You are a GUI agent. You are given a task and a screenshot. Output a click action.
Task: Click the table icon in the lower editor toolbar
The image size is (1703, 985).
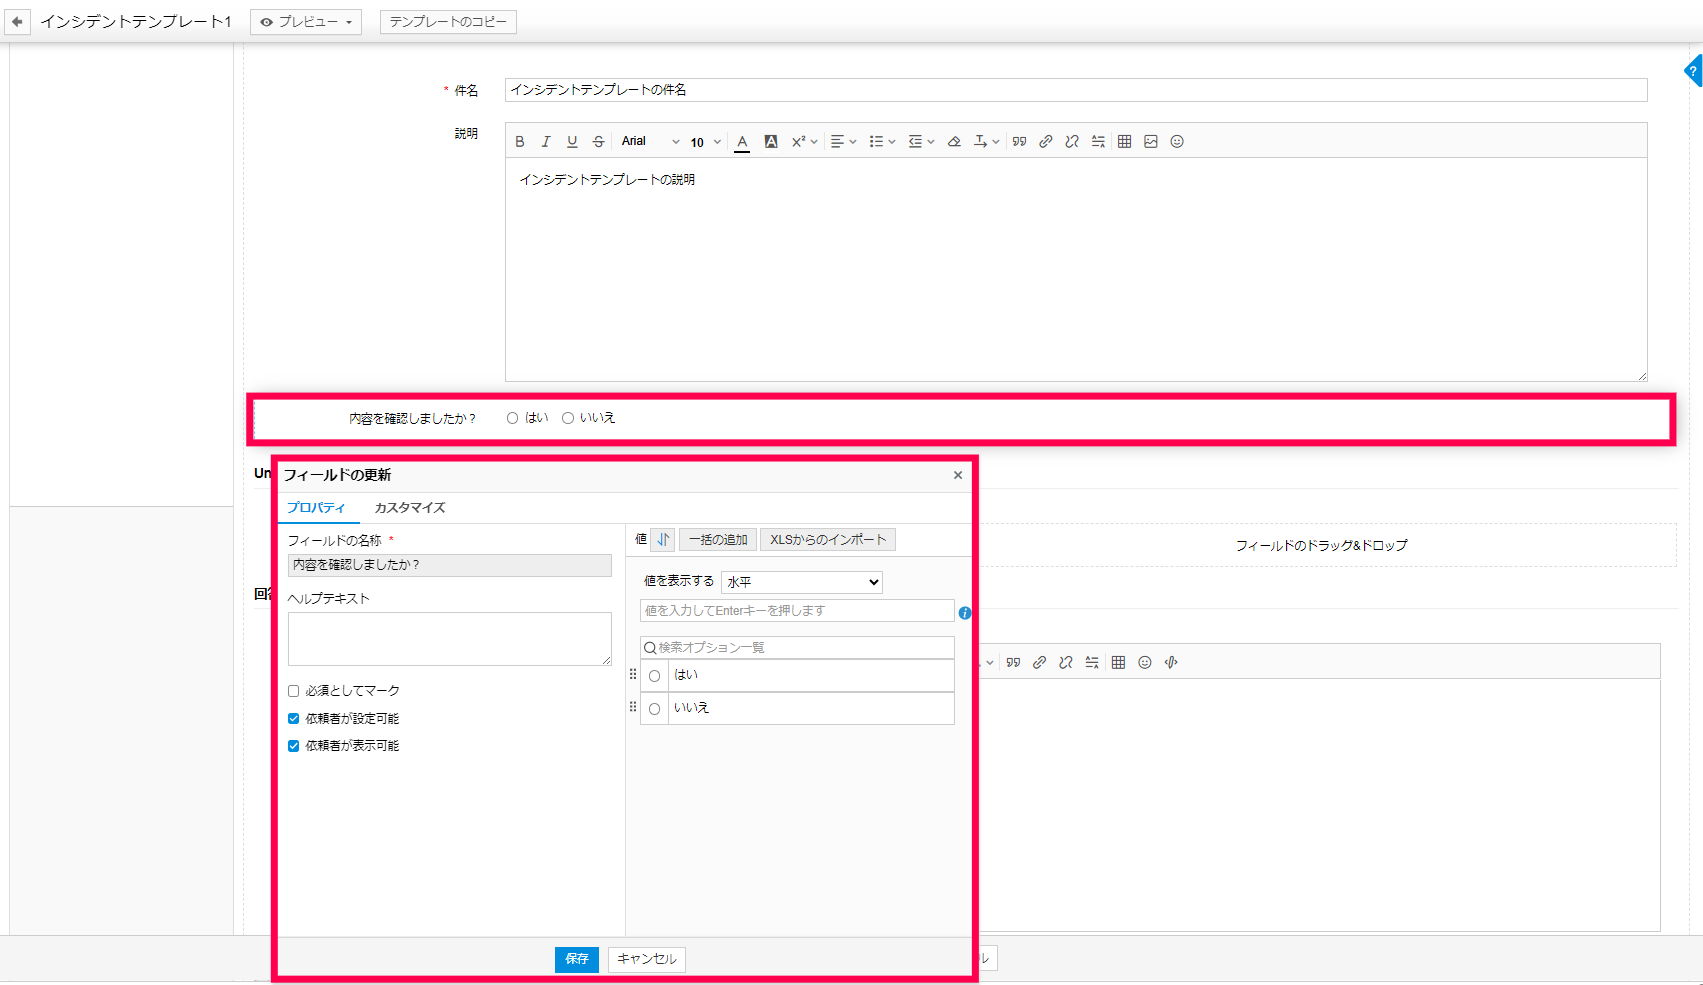pyautogui.click(x=1118, y=663)
